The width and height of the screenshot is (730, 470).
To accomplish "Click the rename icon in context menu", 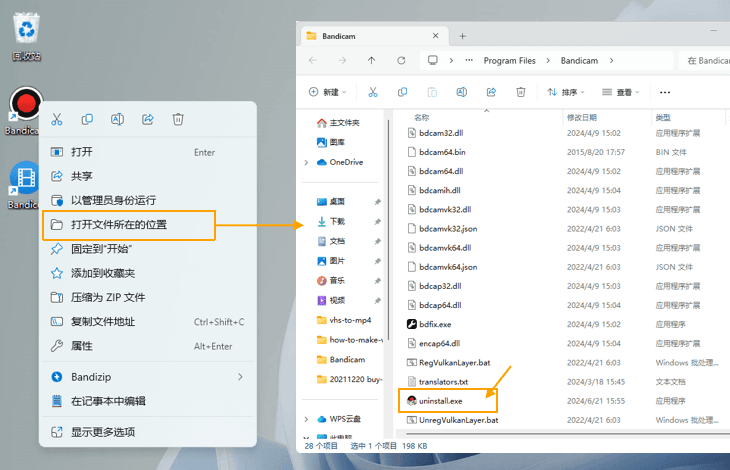I will point(117,120).
